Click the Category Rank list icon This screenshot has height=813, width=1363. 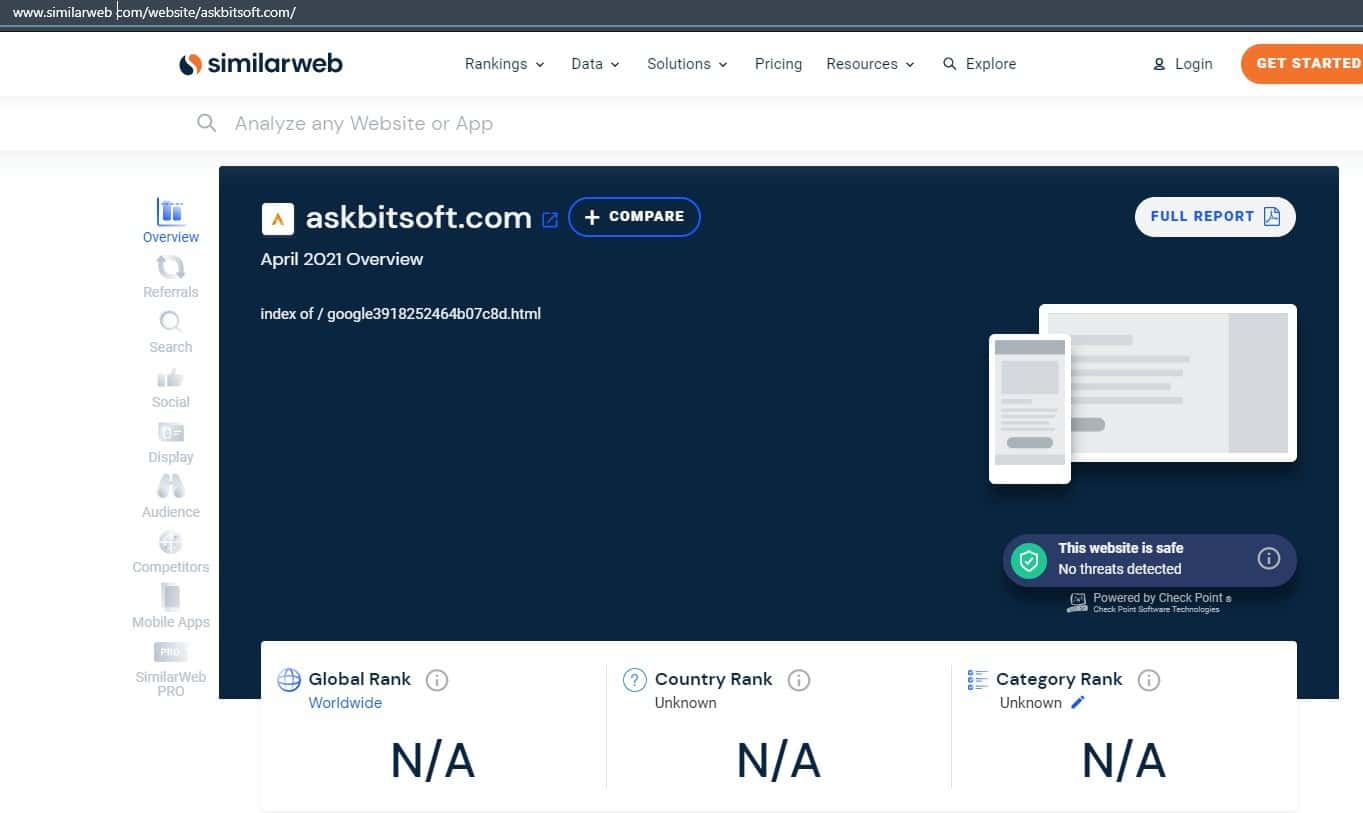click(x=978, y=680)
